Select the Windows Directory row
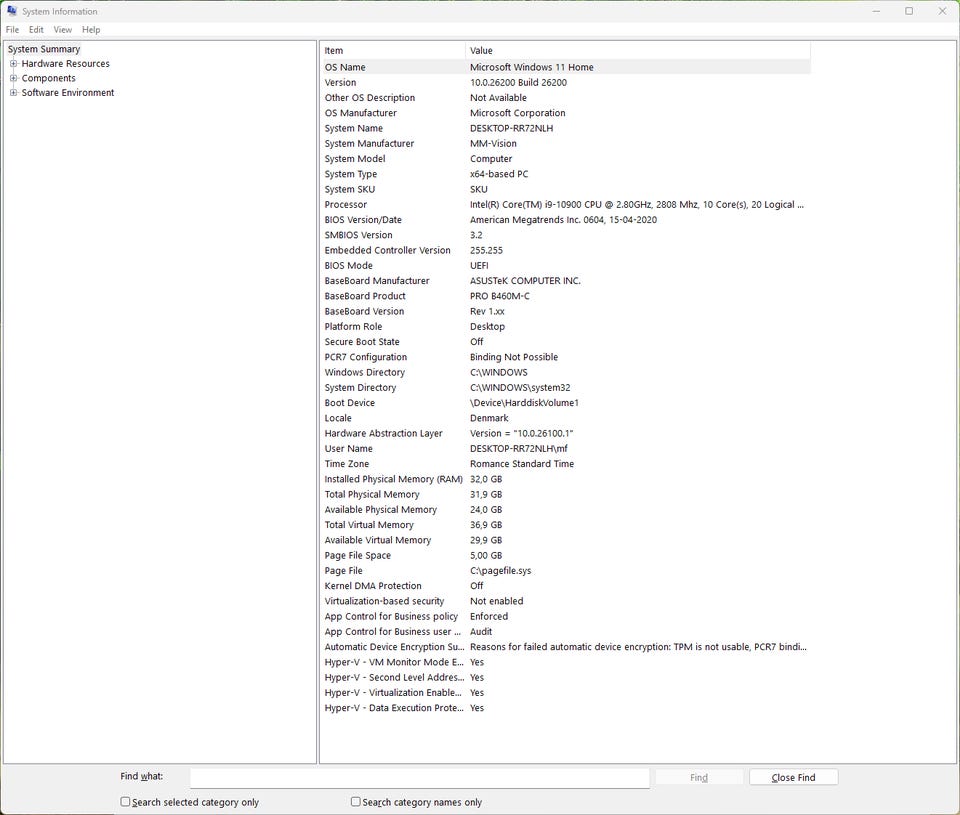 (x=565, y=372)
